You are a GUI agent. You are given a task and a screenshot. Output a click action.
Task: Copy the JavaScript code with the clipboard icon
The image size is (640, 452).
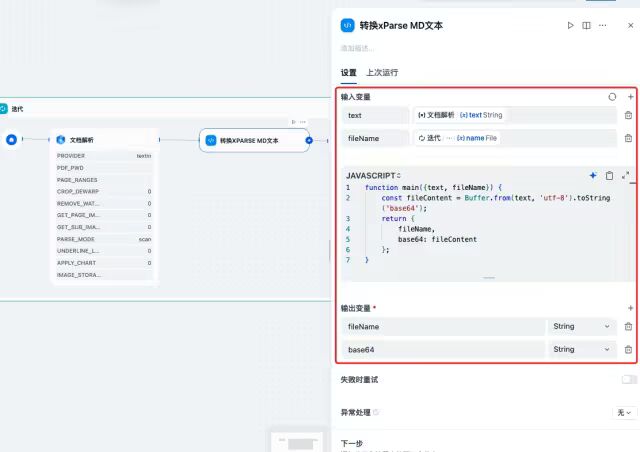tap(609, 175)
